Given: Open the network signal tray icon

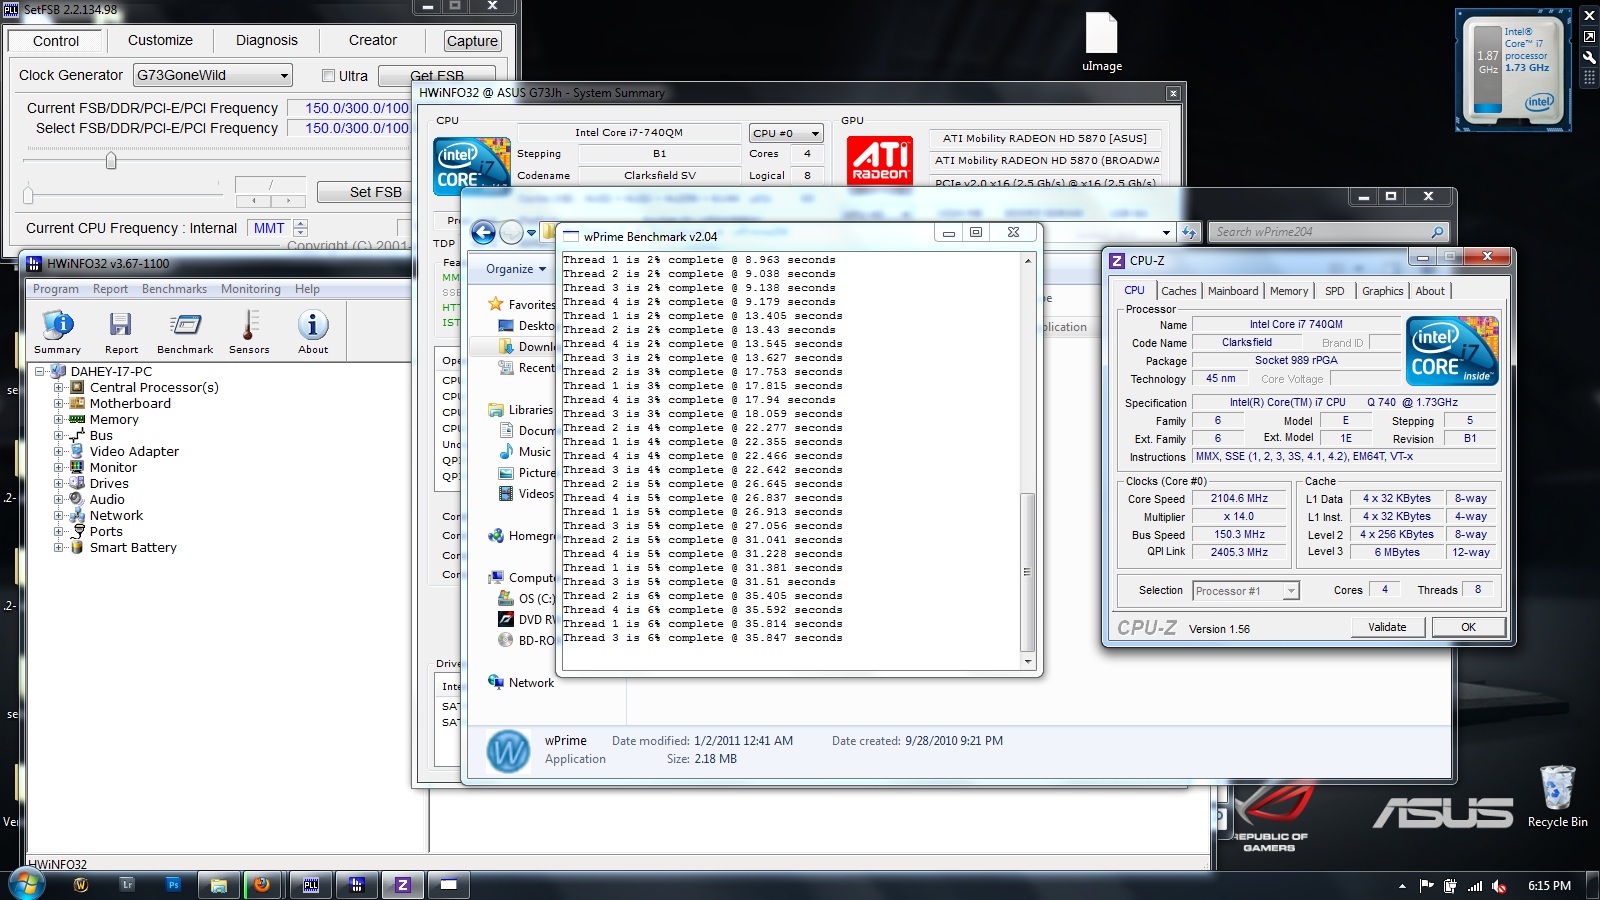Looking at the screenshot, I should point(1475,886).
